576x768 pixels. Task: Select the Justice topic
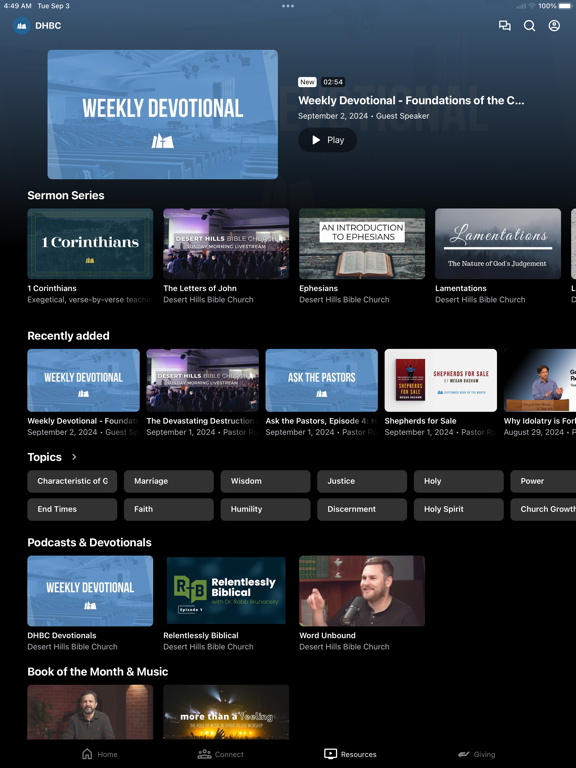coord(362,481)
